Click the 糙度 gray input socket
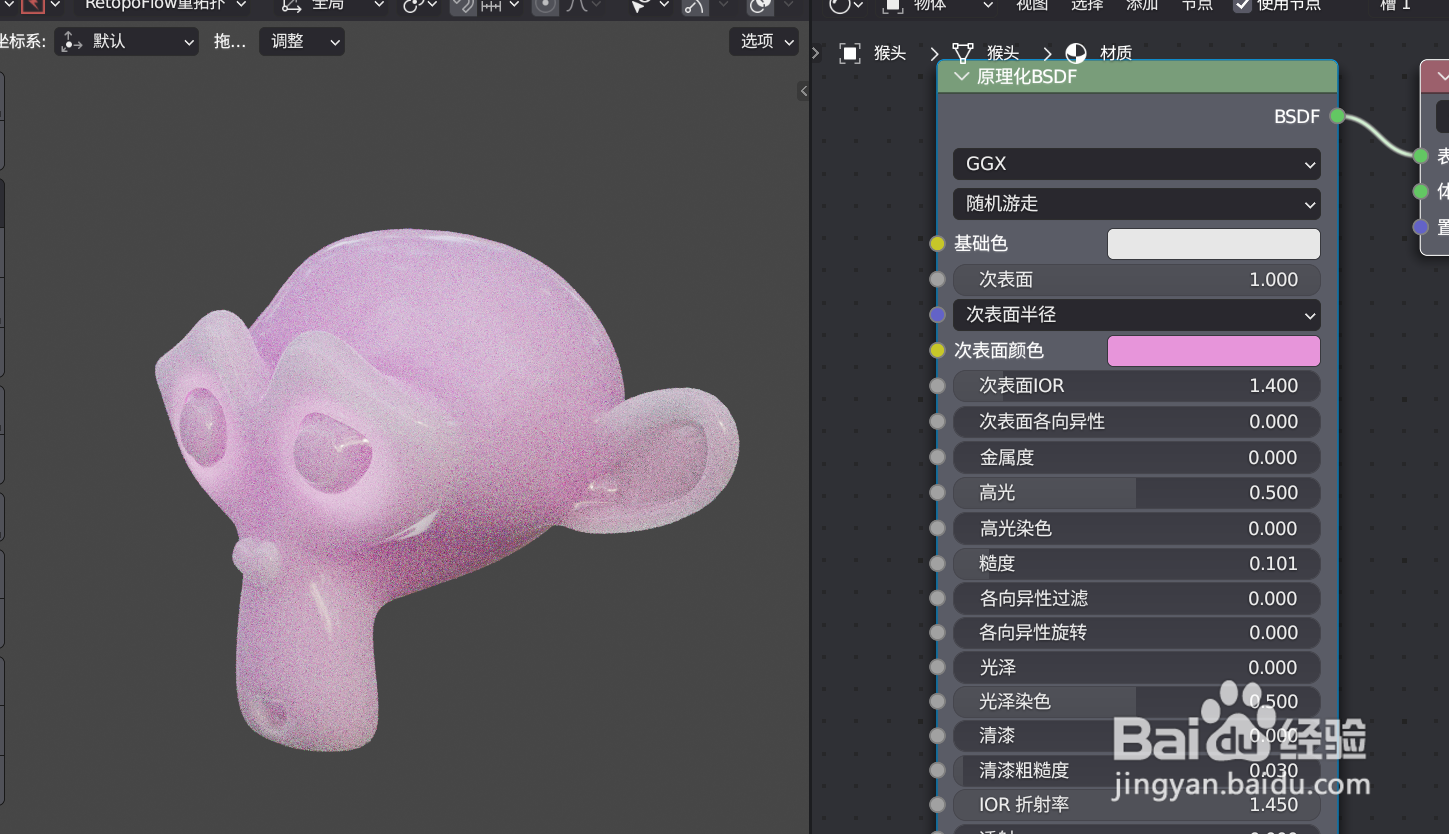Viewport: 1449px width, 834px height. click(x=937, y=564)
